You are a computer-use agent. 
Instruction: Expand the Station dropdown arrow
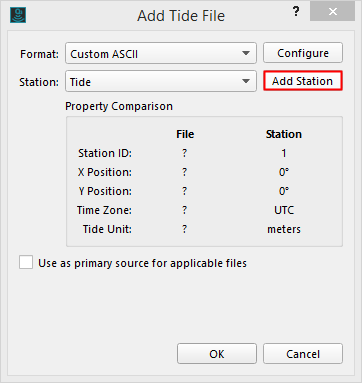point(246,81)
